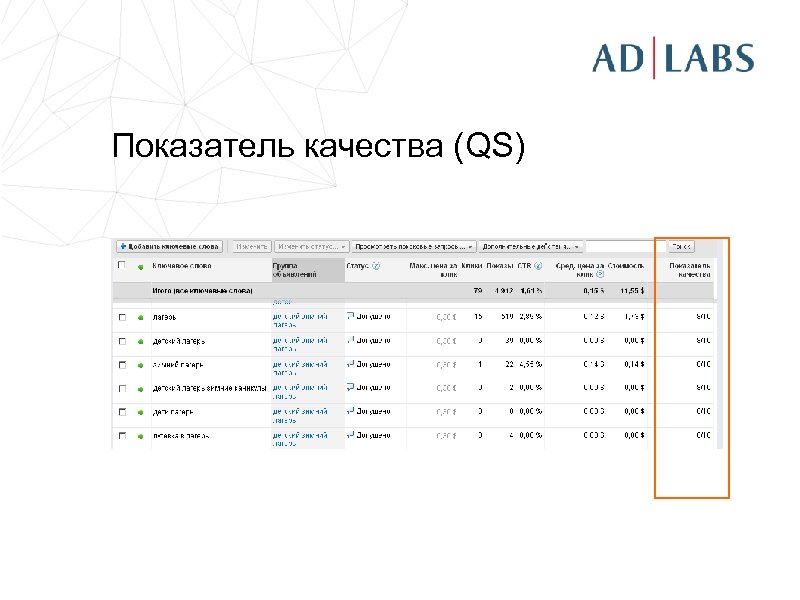Follow the 'детский зимний лагерь' ad group link

pyautogui.click(x=300, y=318)
